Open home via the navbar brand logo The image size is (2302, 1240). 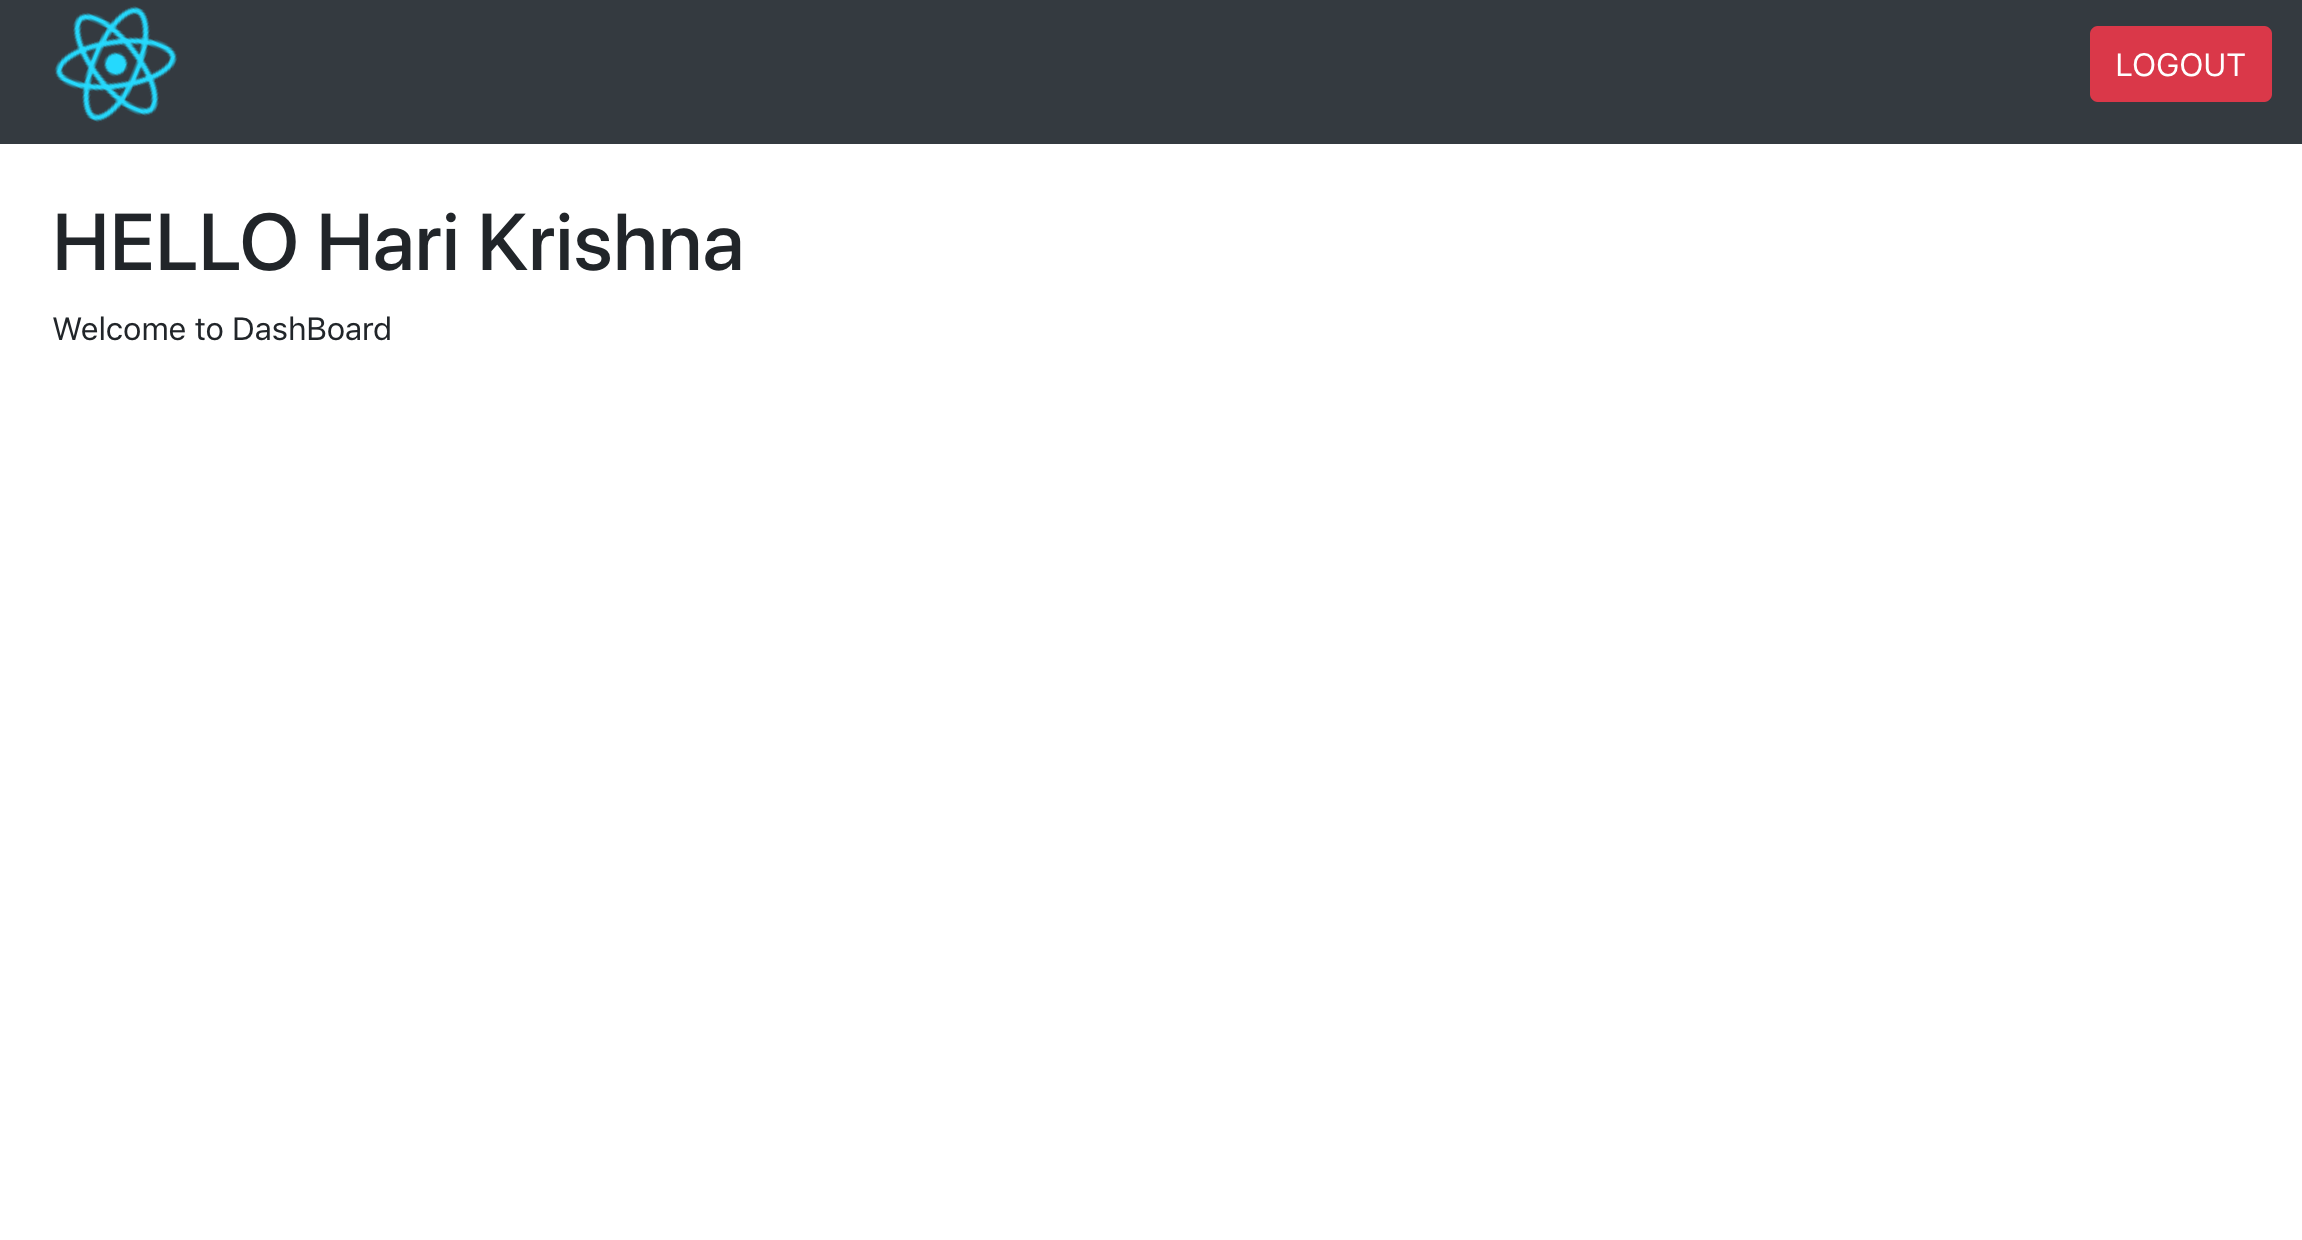click(116, 64)
